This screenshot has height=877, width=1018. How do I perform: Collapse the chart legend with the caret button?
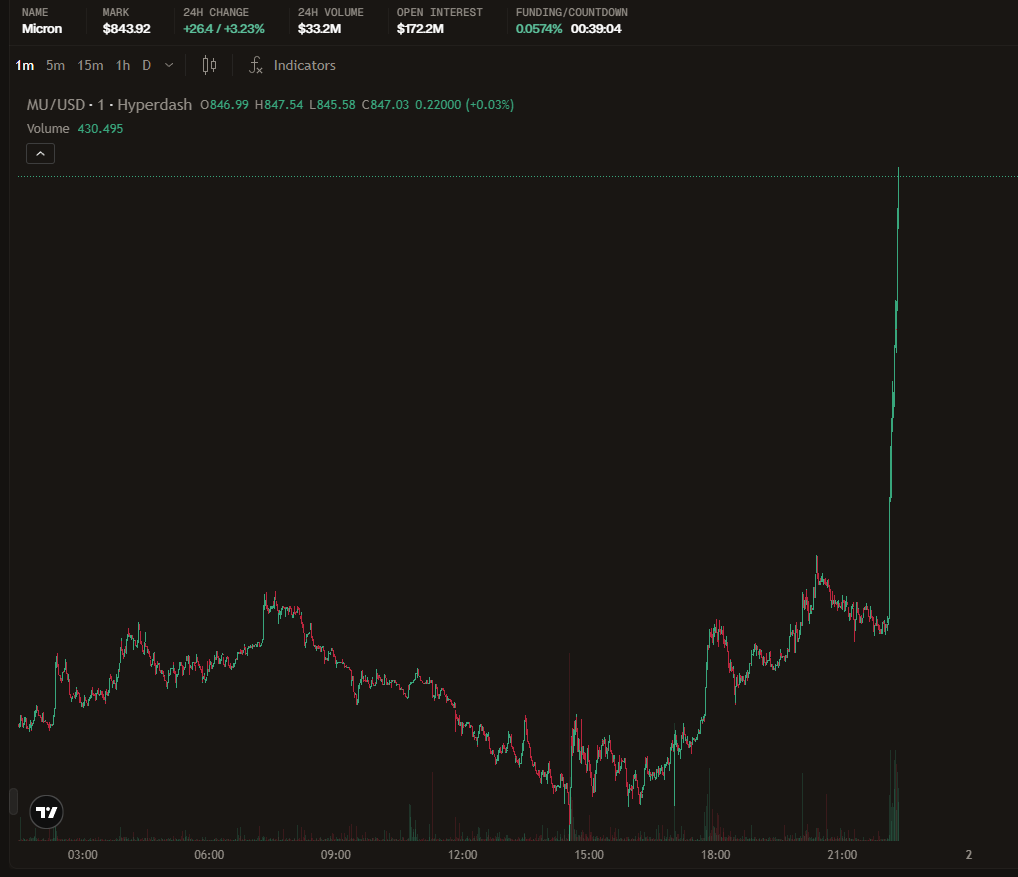tap(40, 154)
